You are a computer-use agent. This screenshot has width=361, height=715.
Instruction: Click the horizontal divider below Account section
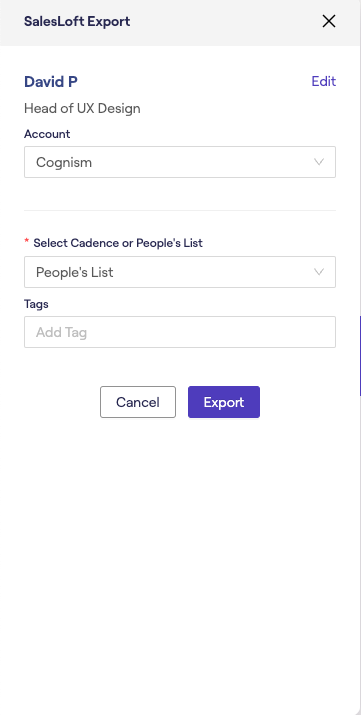tap(180, 210)
